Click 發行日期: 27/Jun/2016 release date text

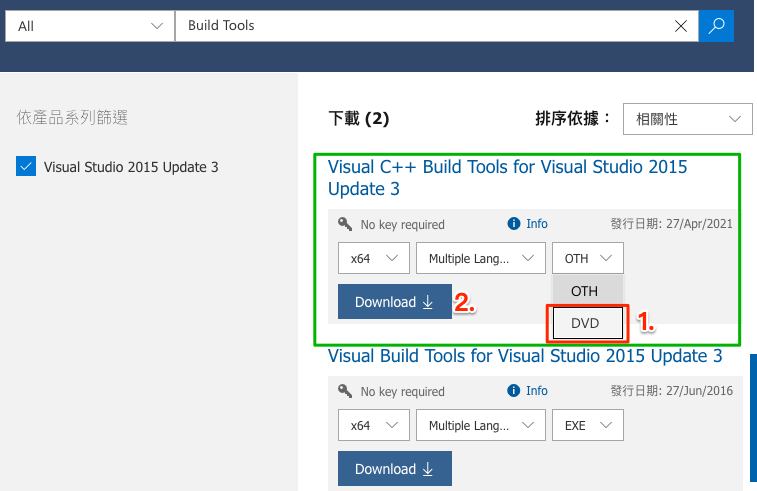pyautogui.click(x=672, y=391)
